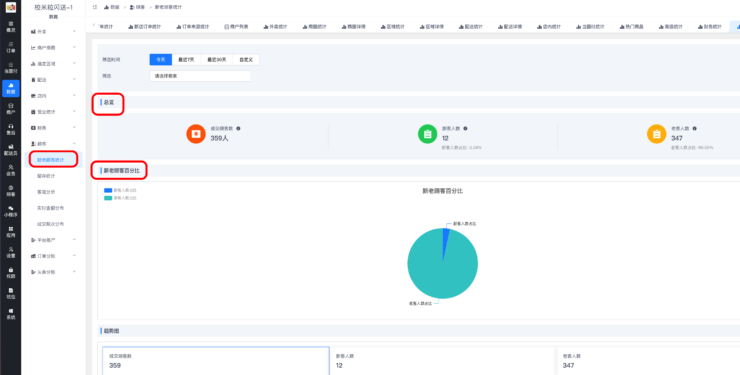Viewport: 740px width, 375px height.
Task: Click the green 新客人数 card icon
Action: pos(427,134)
